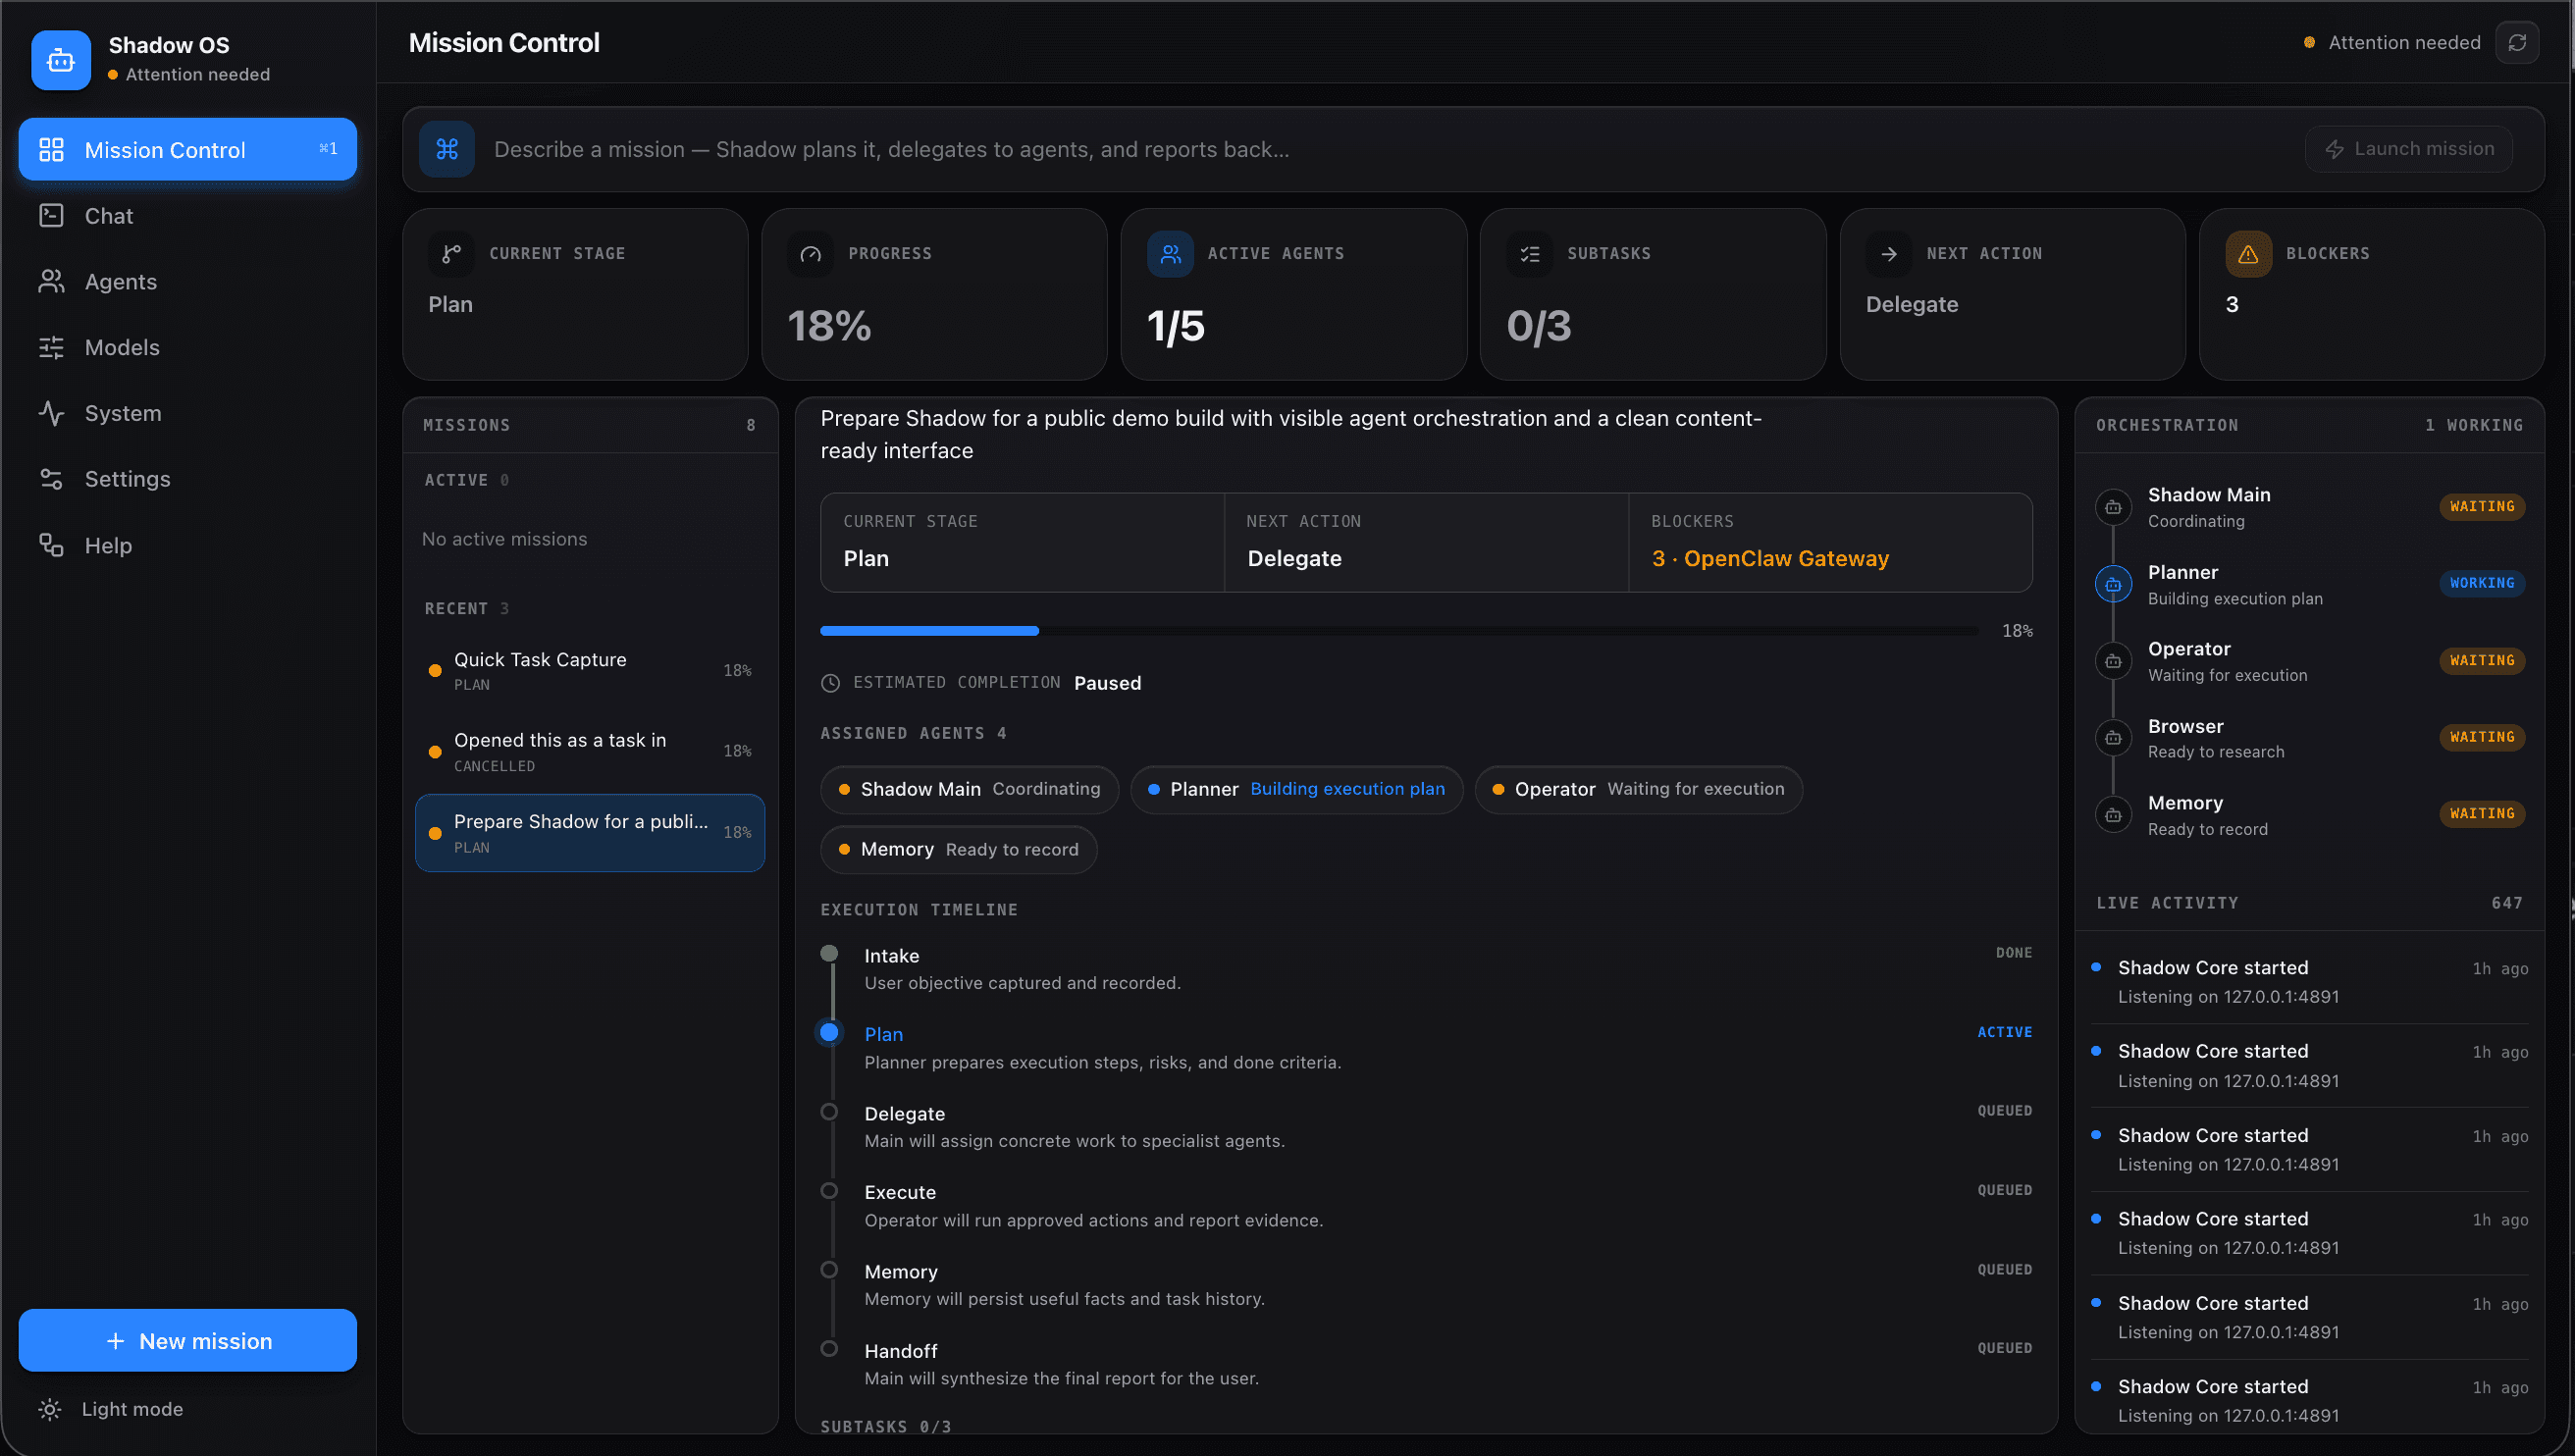Screen dimensions: 2575x1456
Task: Click the Blockers warning triangle icon
Action: tap(2247, 254)
